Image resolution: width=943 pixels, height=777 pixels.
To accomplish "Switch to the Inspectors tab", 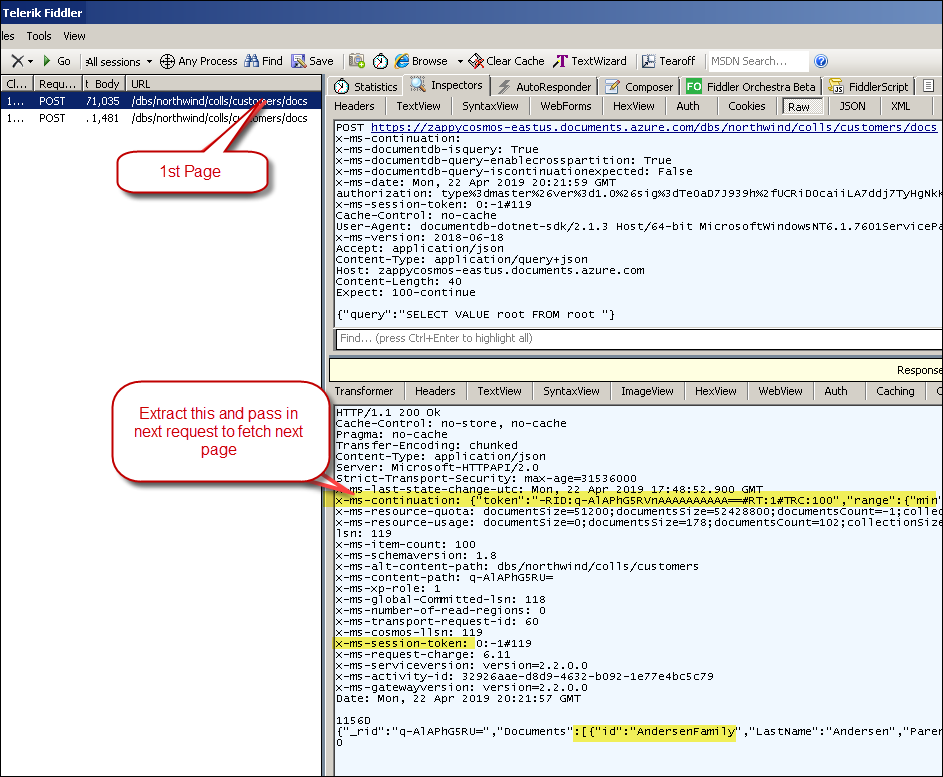I will pyautogui.click(x=447, y=85).
